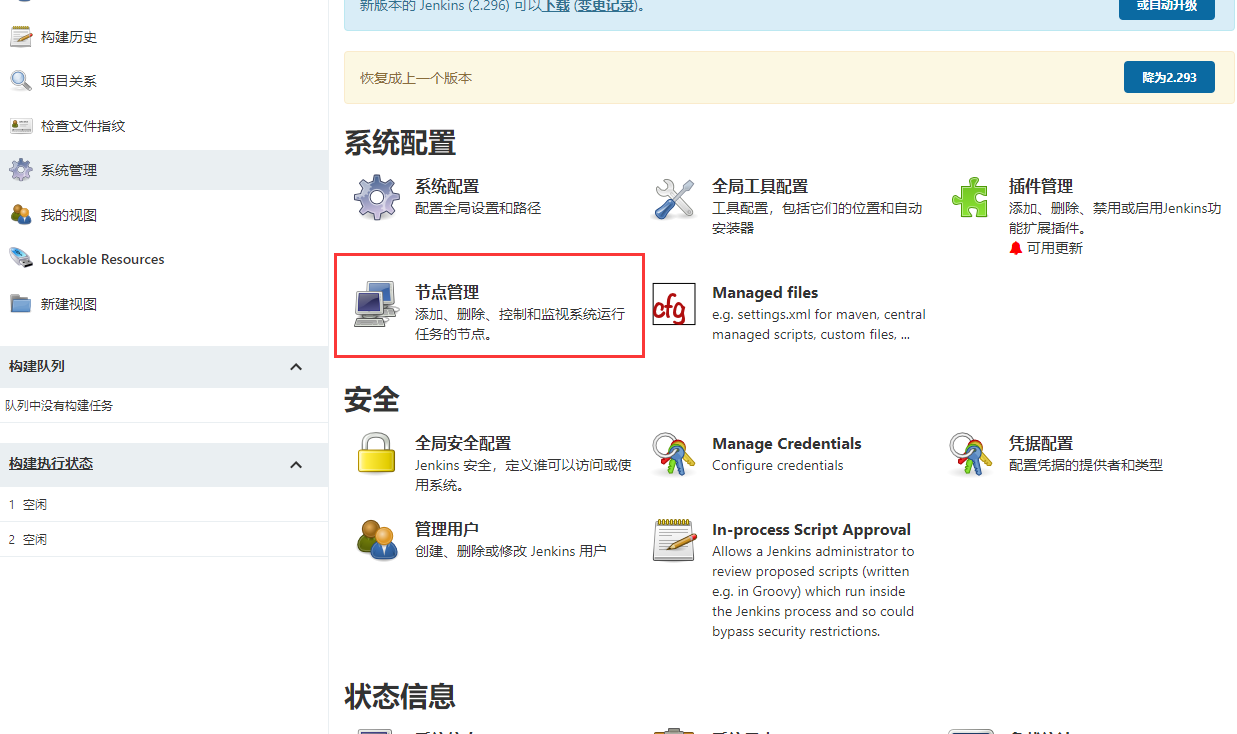Click the Lockable Resources drive icon
The width and height of the screenshot is (1237, 734).
tap(21, 259)
